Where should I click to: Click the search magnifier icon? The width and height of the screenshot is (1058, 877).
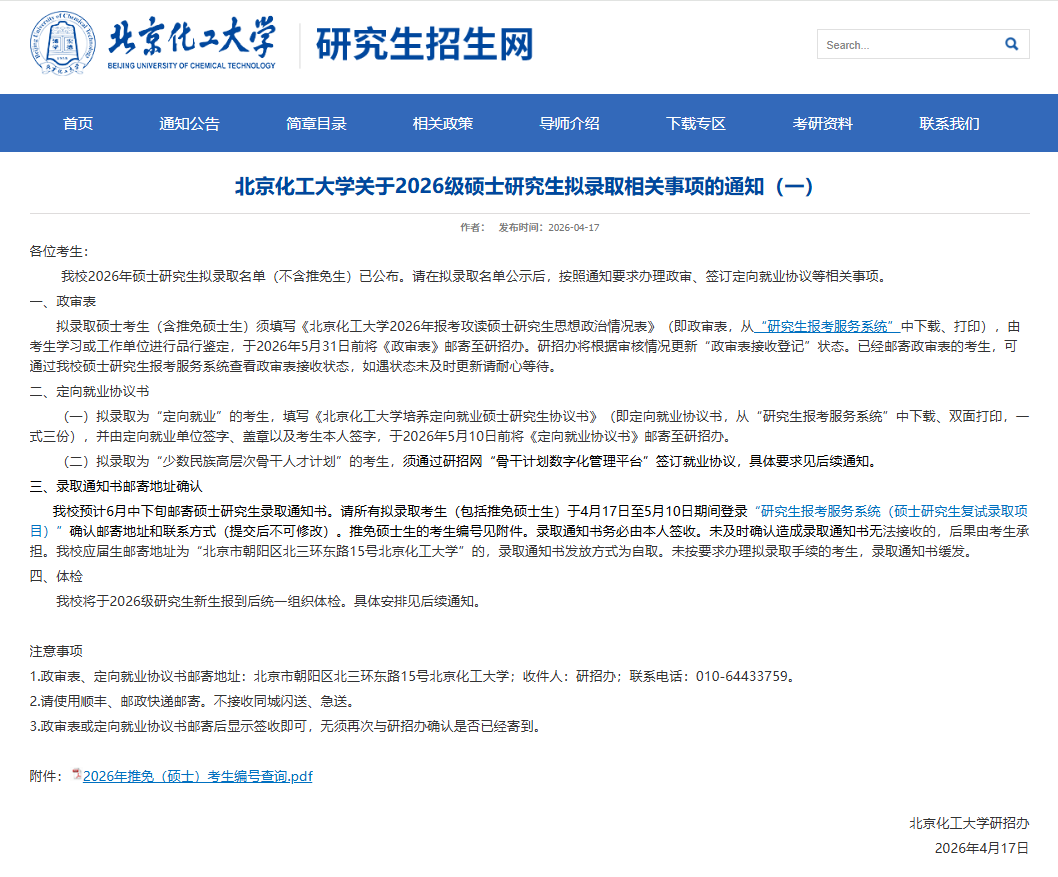pyautogui.click(x=1011, y=44)
